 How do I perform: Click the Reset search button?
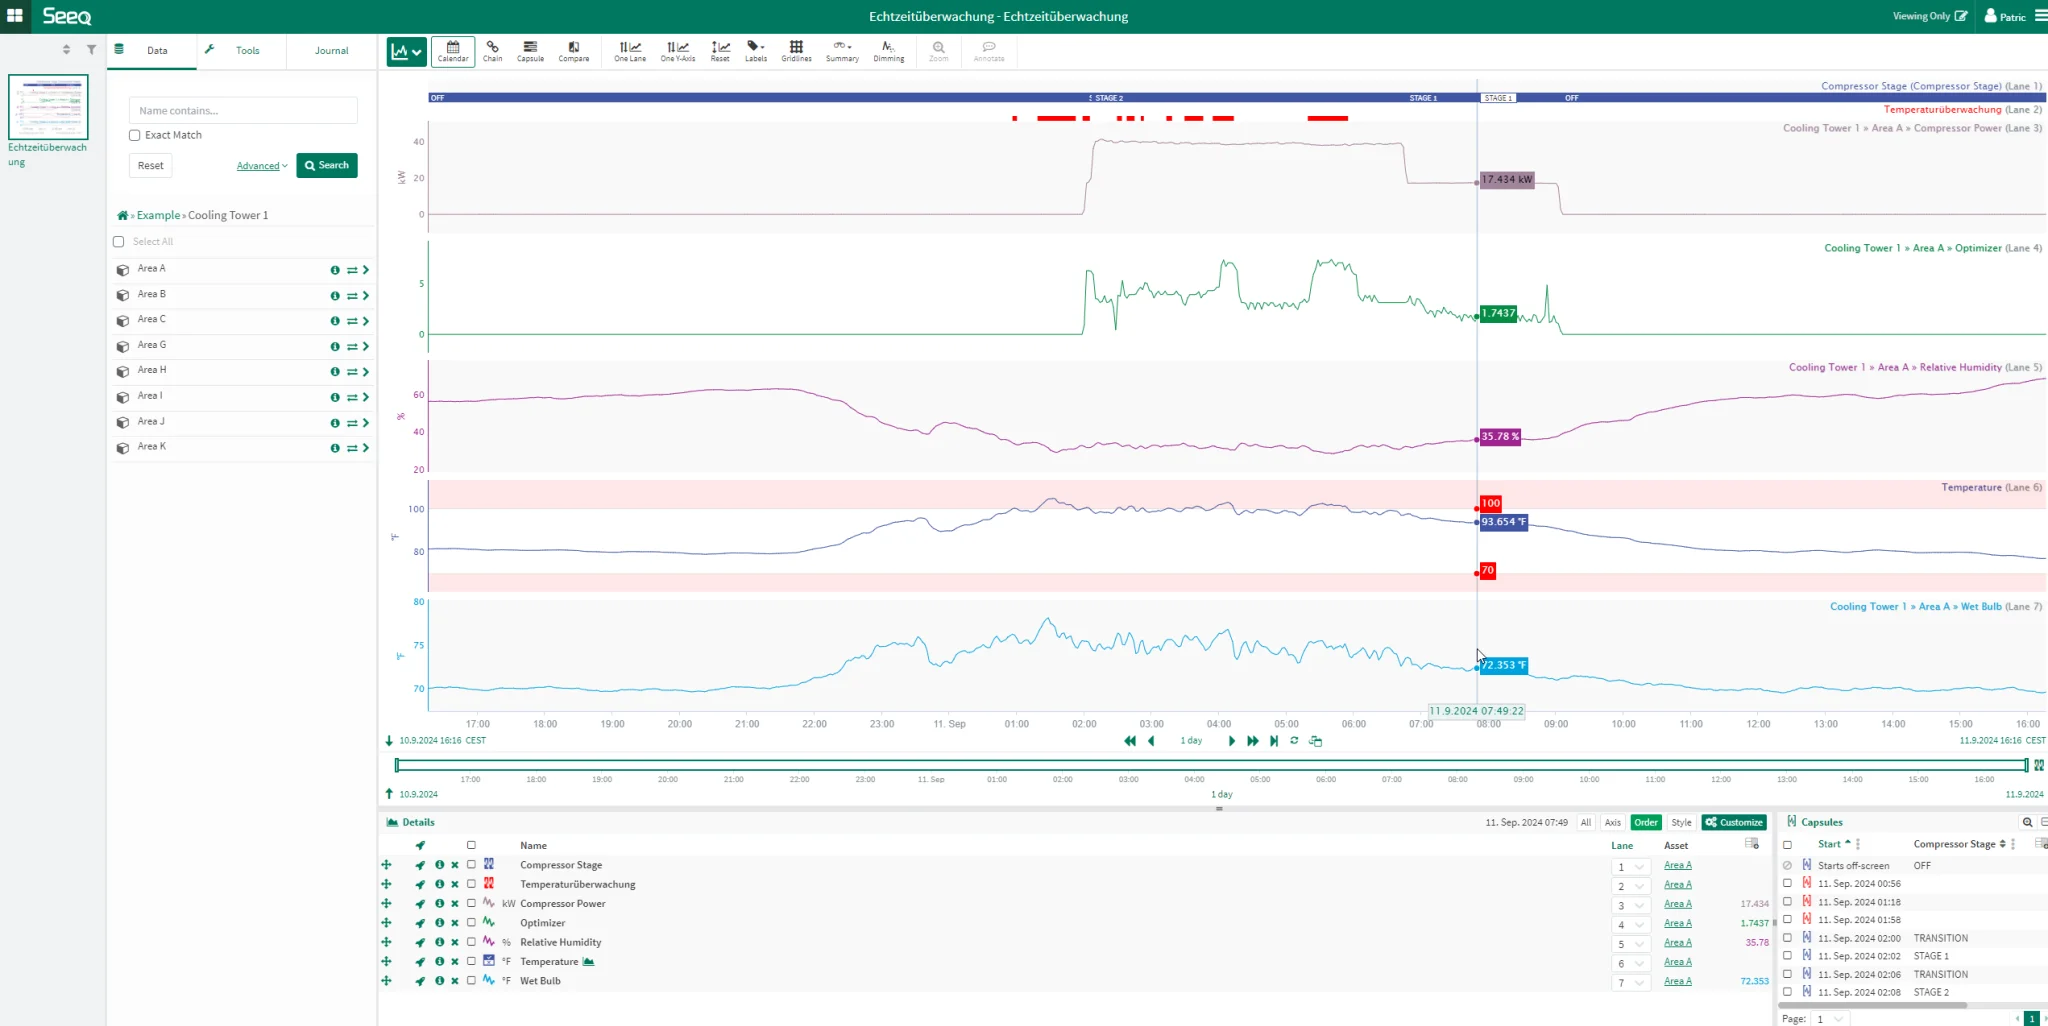(x=151, y=165)
